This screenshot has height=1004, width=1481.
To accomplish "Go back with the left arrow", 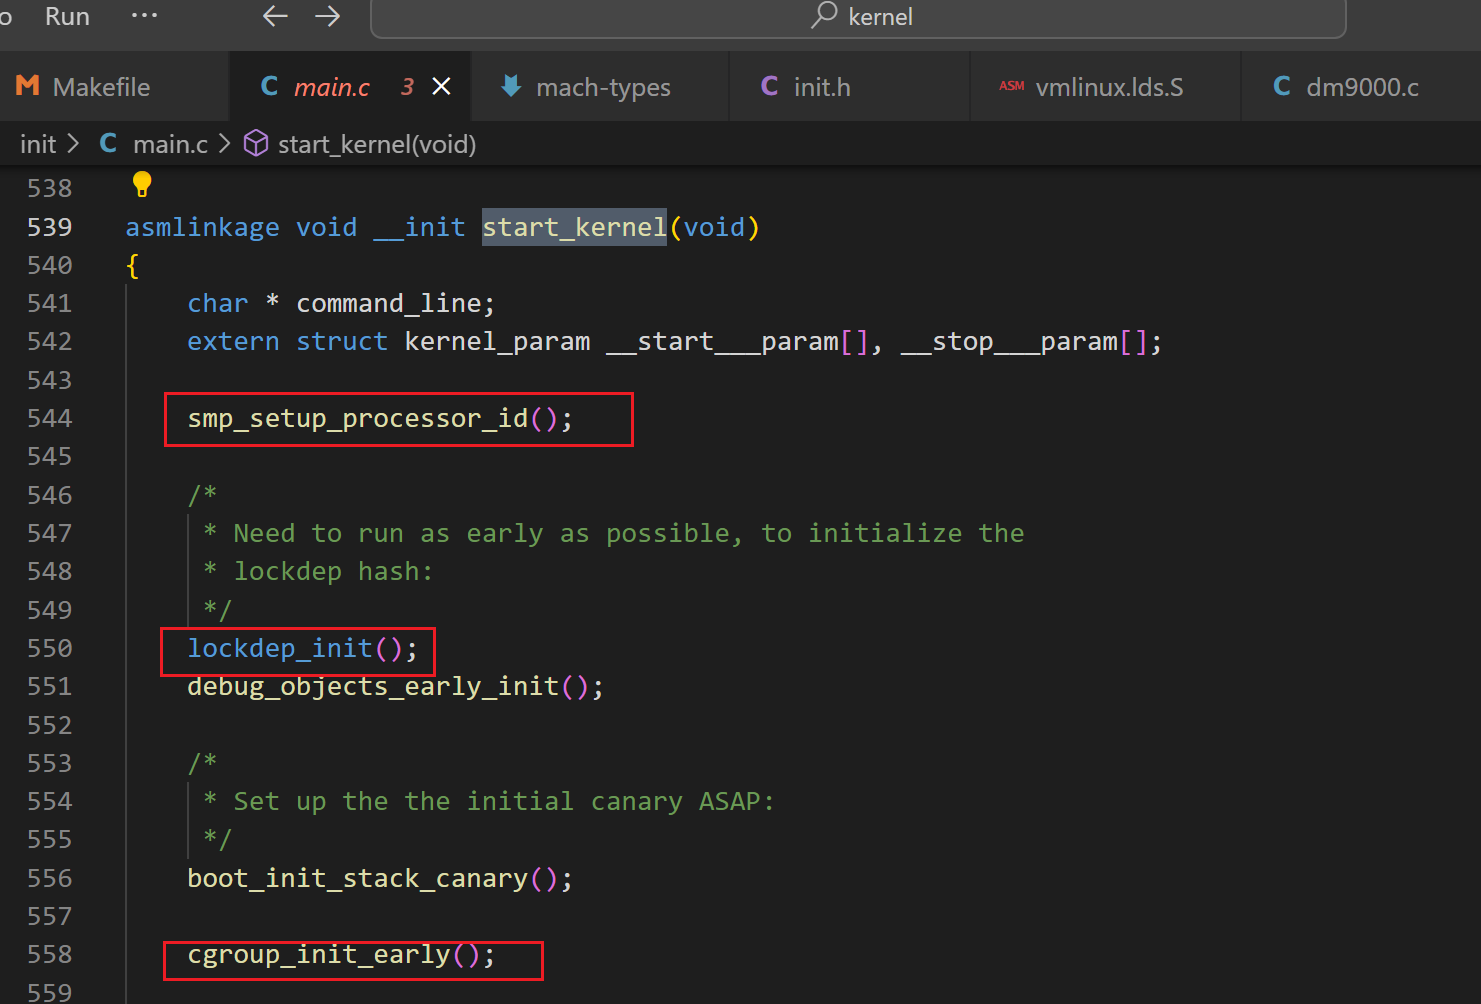I will point(275,16).
